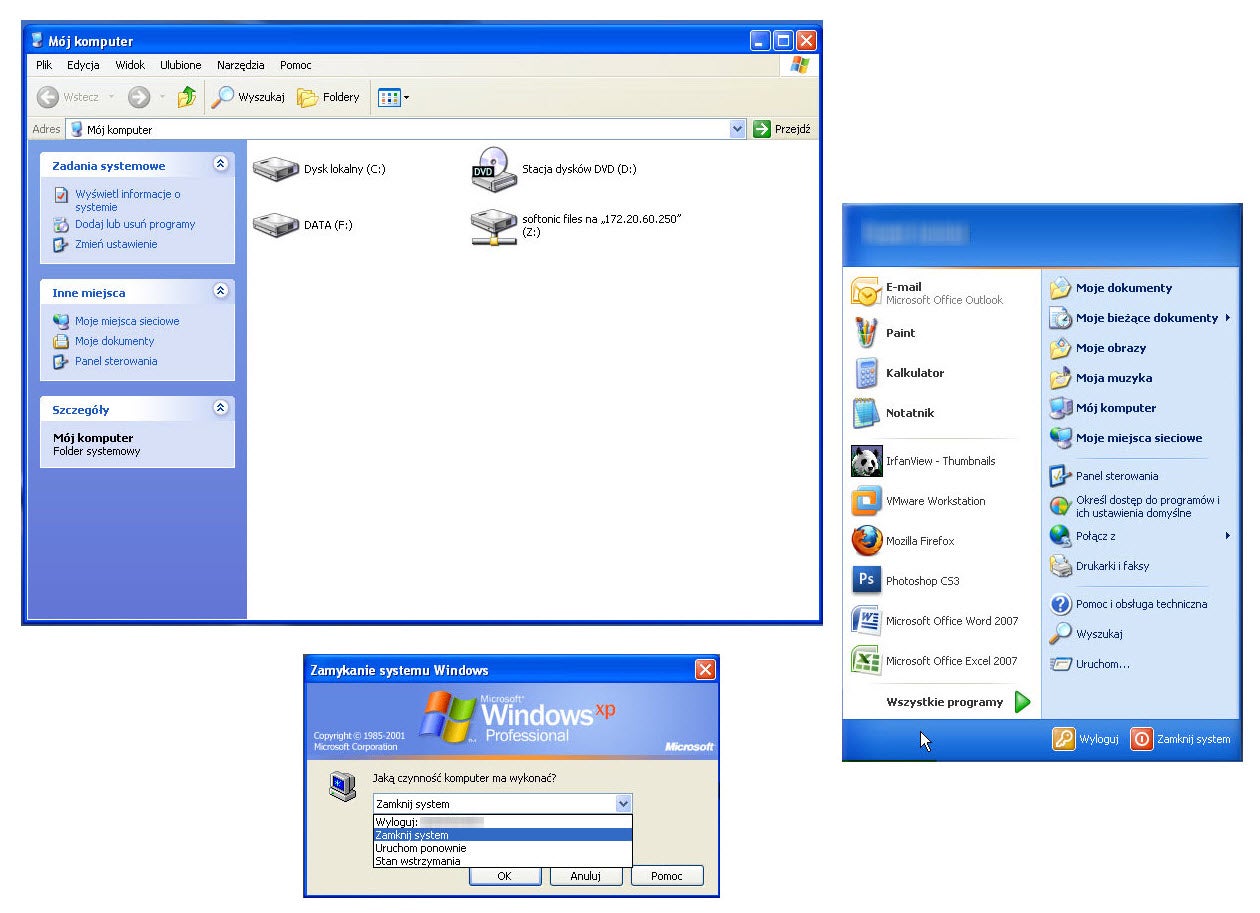Expand Moje bieżące dokumenty submenu
The width and height of the screenshot is (1260, 913).
click(x=1140, y=318)
